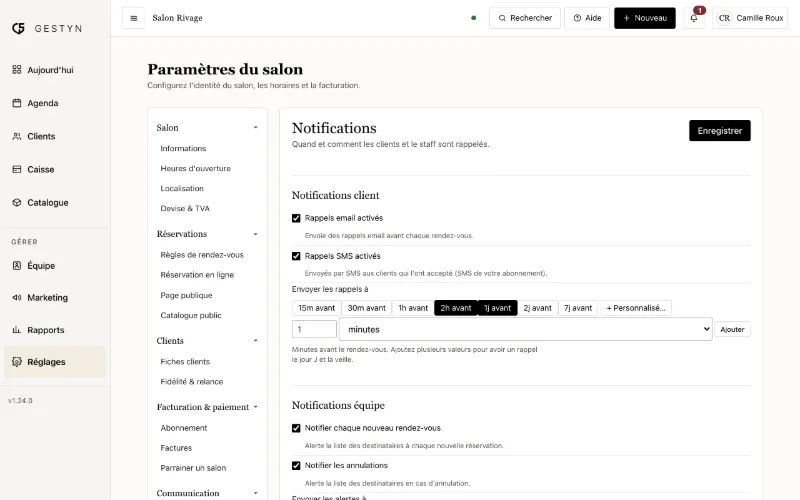This screenshot has height=500, width=800.
Task: Open Règles de rendez-vous settings
Action: (202, 255)
